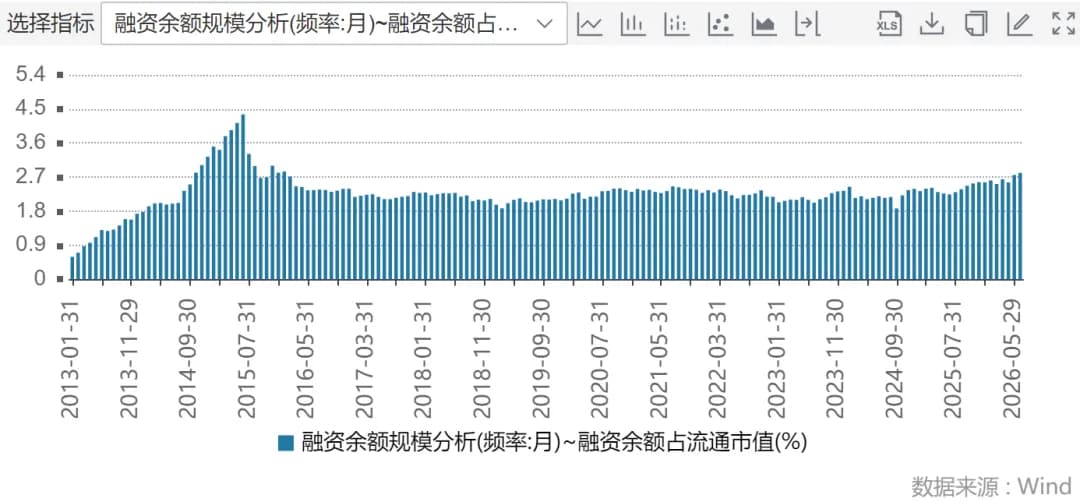Click the 2020-07-31 axis date label
This screenshot has height=502, width=1080.
click(602, 359)
